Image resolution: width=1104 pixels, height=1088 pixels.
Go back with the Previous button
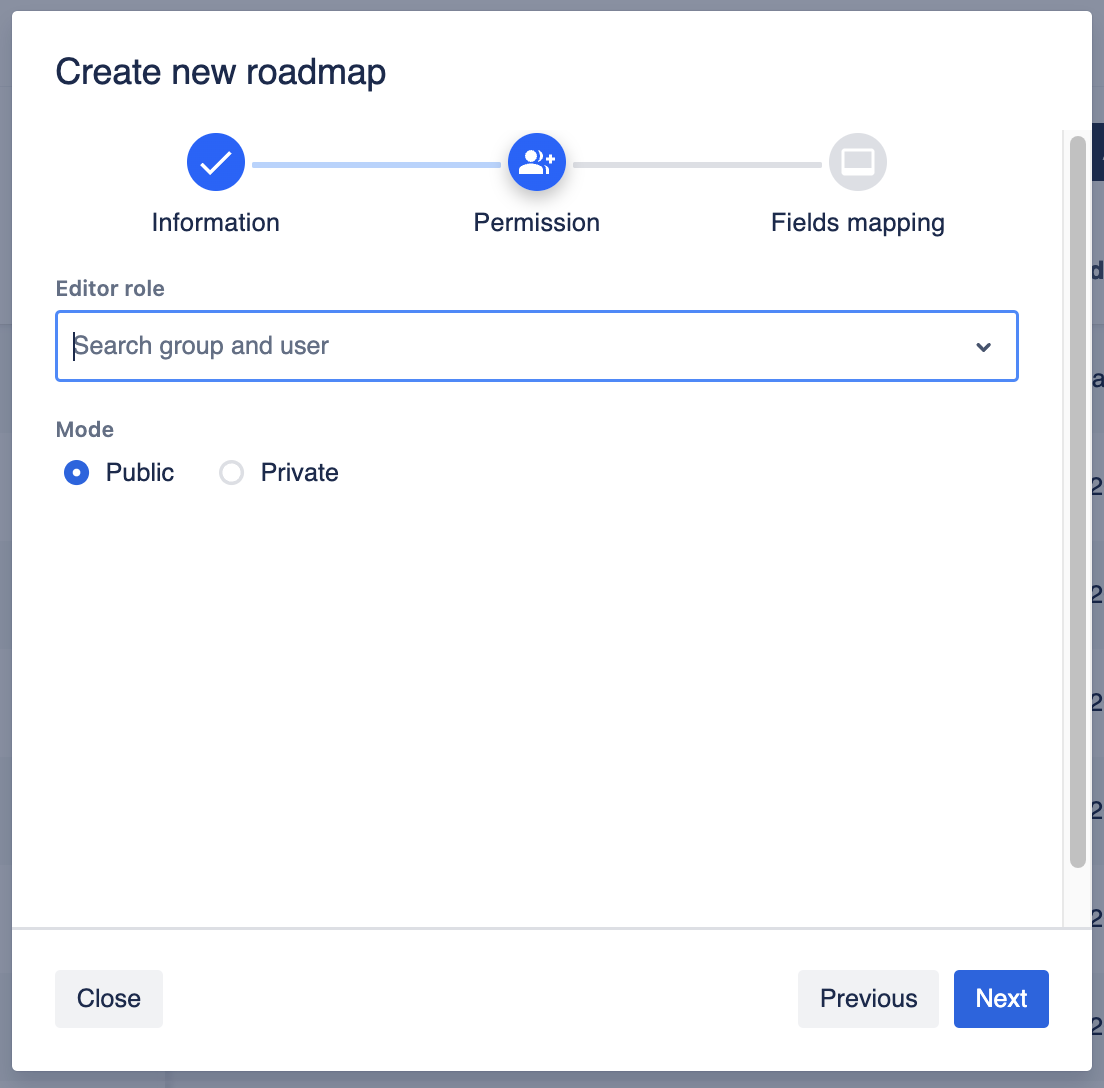[x=868, y=999]
